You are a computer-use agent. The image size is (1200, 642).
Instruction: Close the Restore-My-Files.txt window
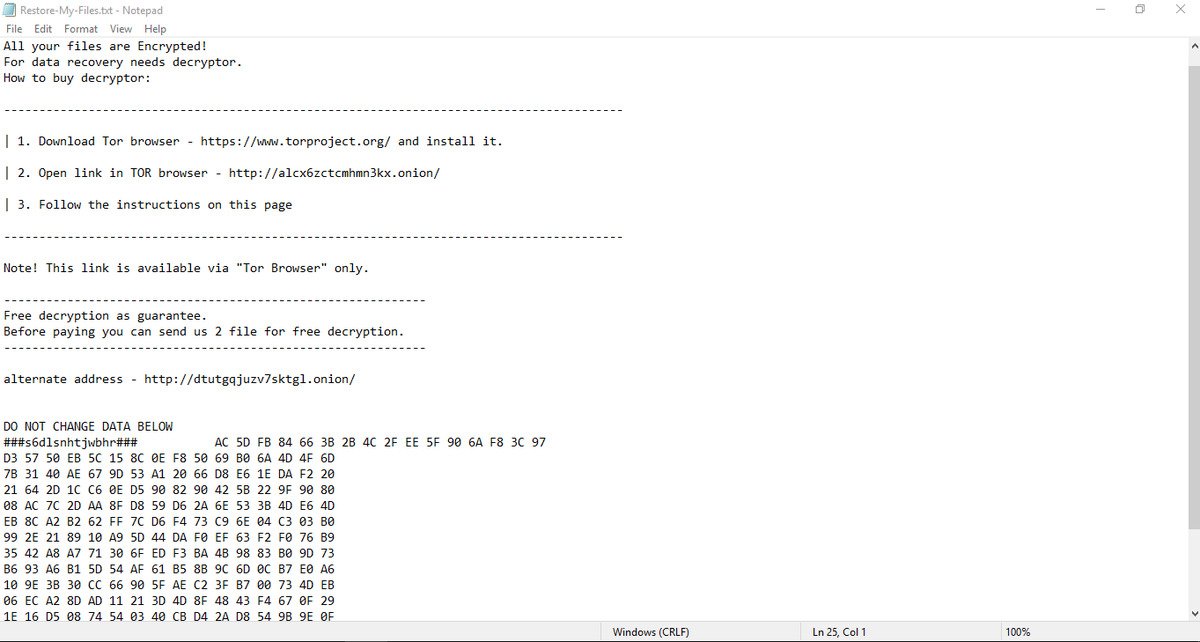1183,9
